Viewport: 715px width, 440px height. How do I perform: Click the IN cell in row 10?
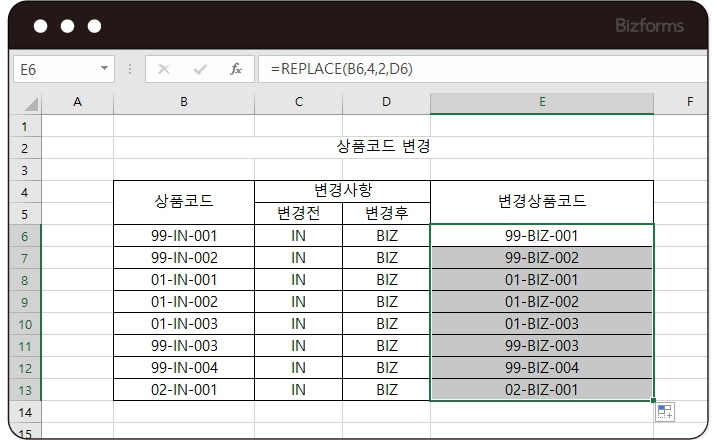299,324
